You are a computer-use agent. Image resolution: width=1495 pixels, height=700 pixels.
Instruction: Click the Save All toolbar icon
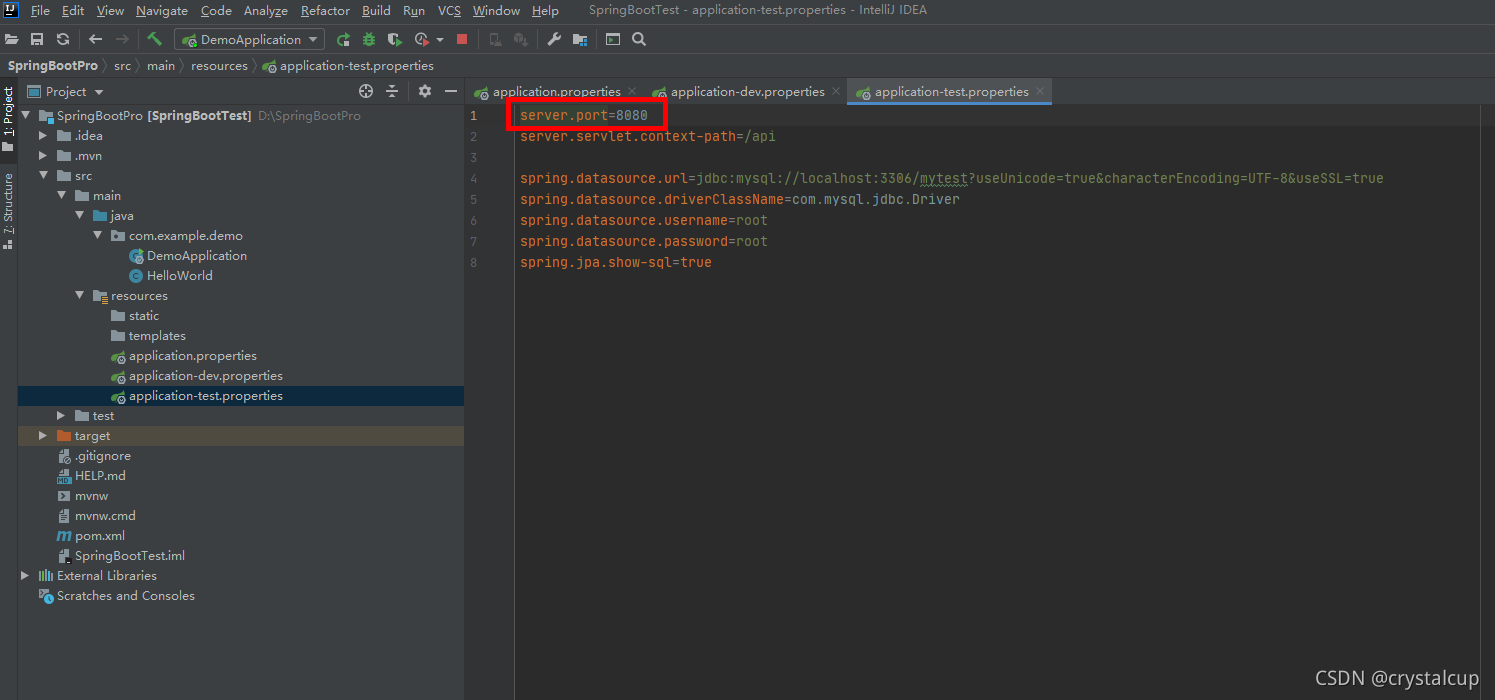[37, 39]
